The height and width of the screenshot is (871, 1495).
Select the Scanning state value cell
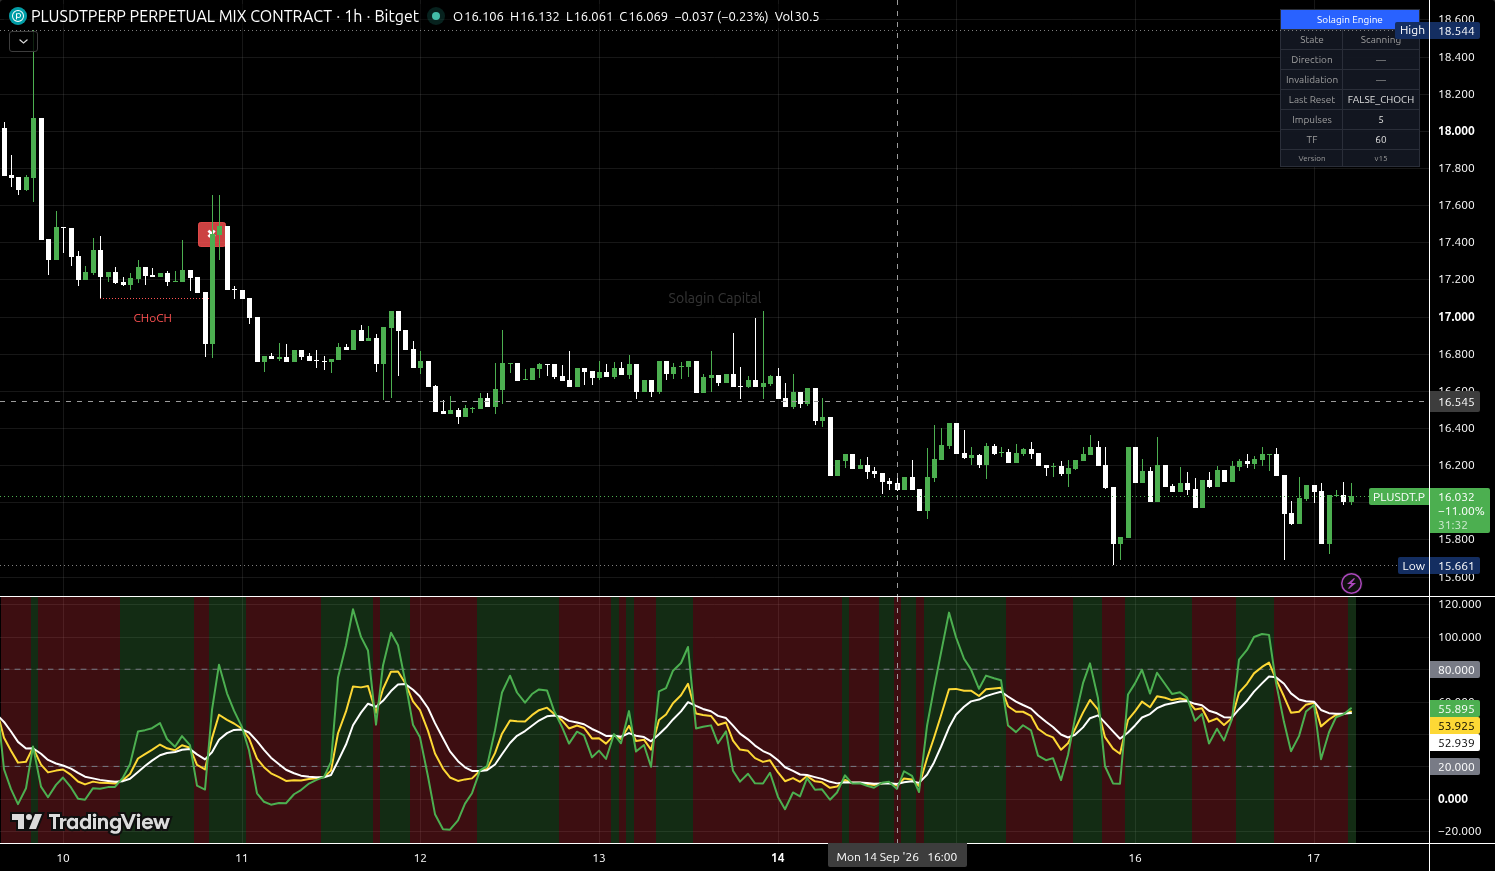pyautogui.click(x=1381, y=40)
